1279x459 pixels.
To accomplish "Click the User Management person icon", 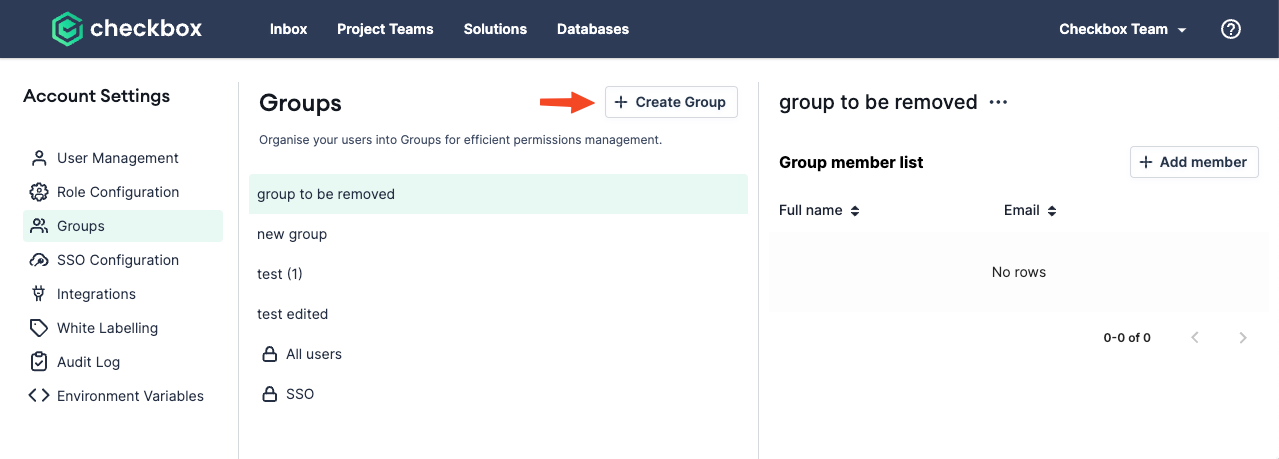I will pos(39,158).
